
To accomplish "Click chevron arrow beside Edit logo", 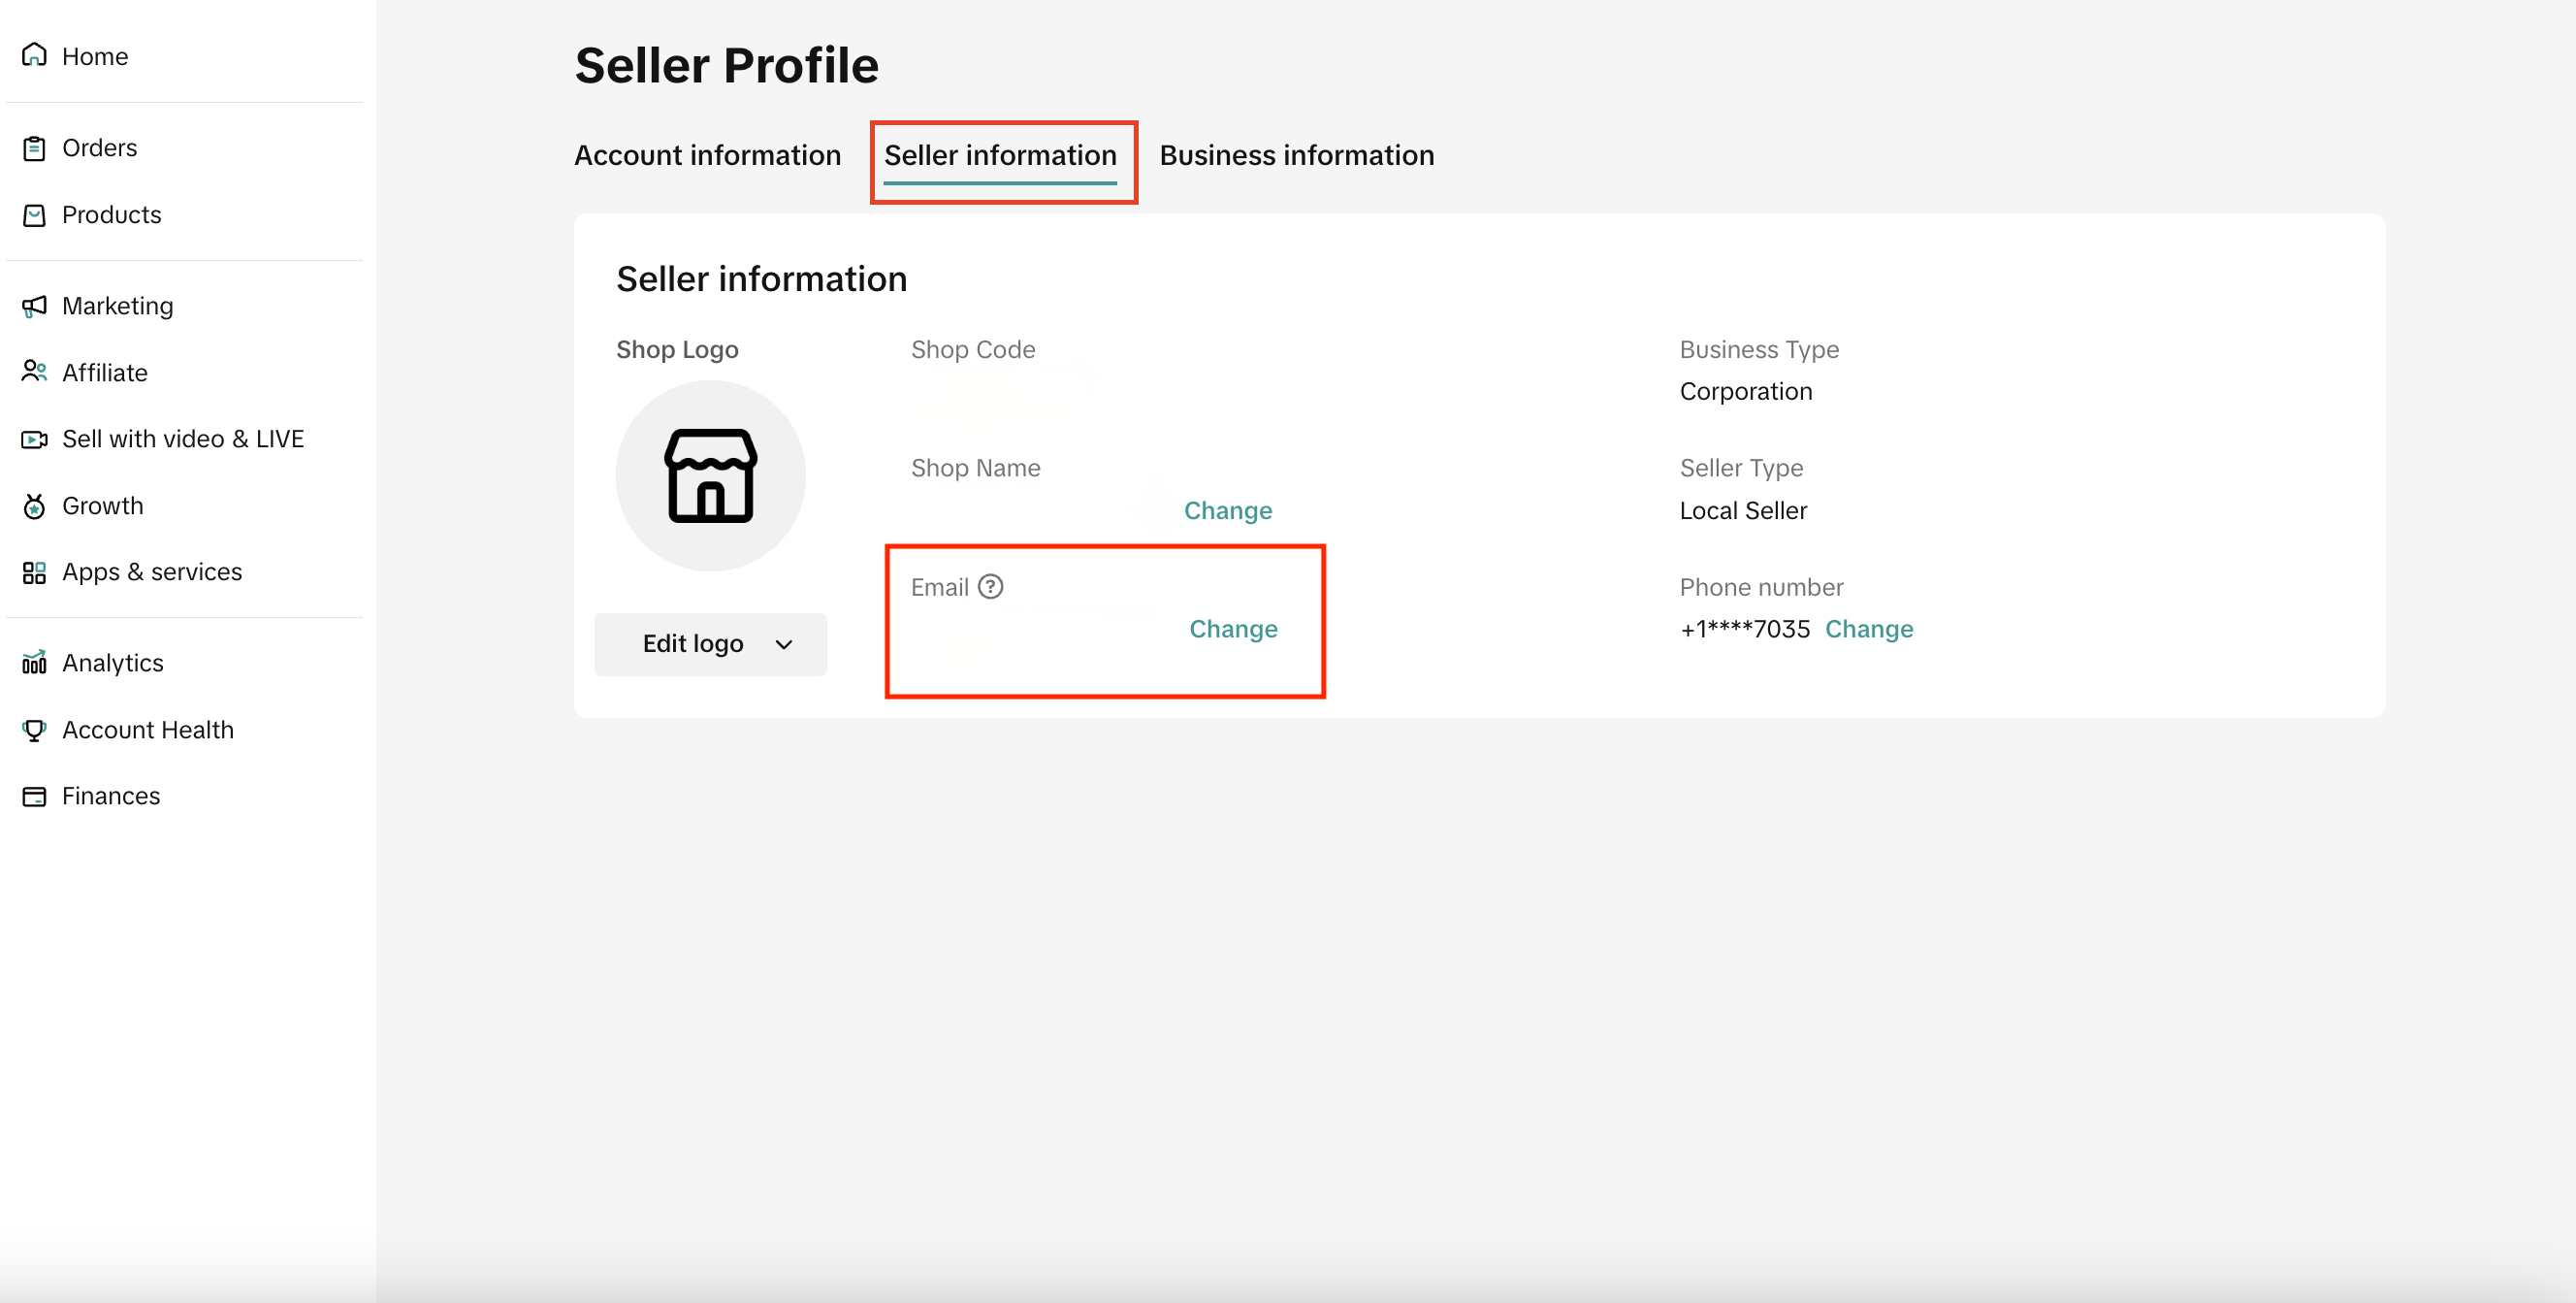I will pos(784,645).
